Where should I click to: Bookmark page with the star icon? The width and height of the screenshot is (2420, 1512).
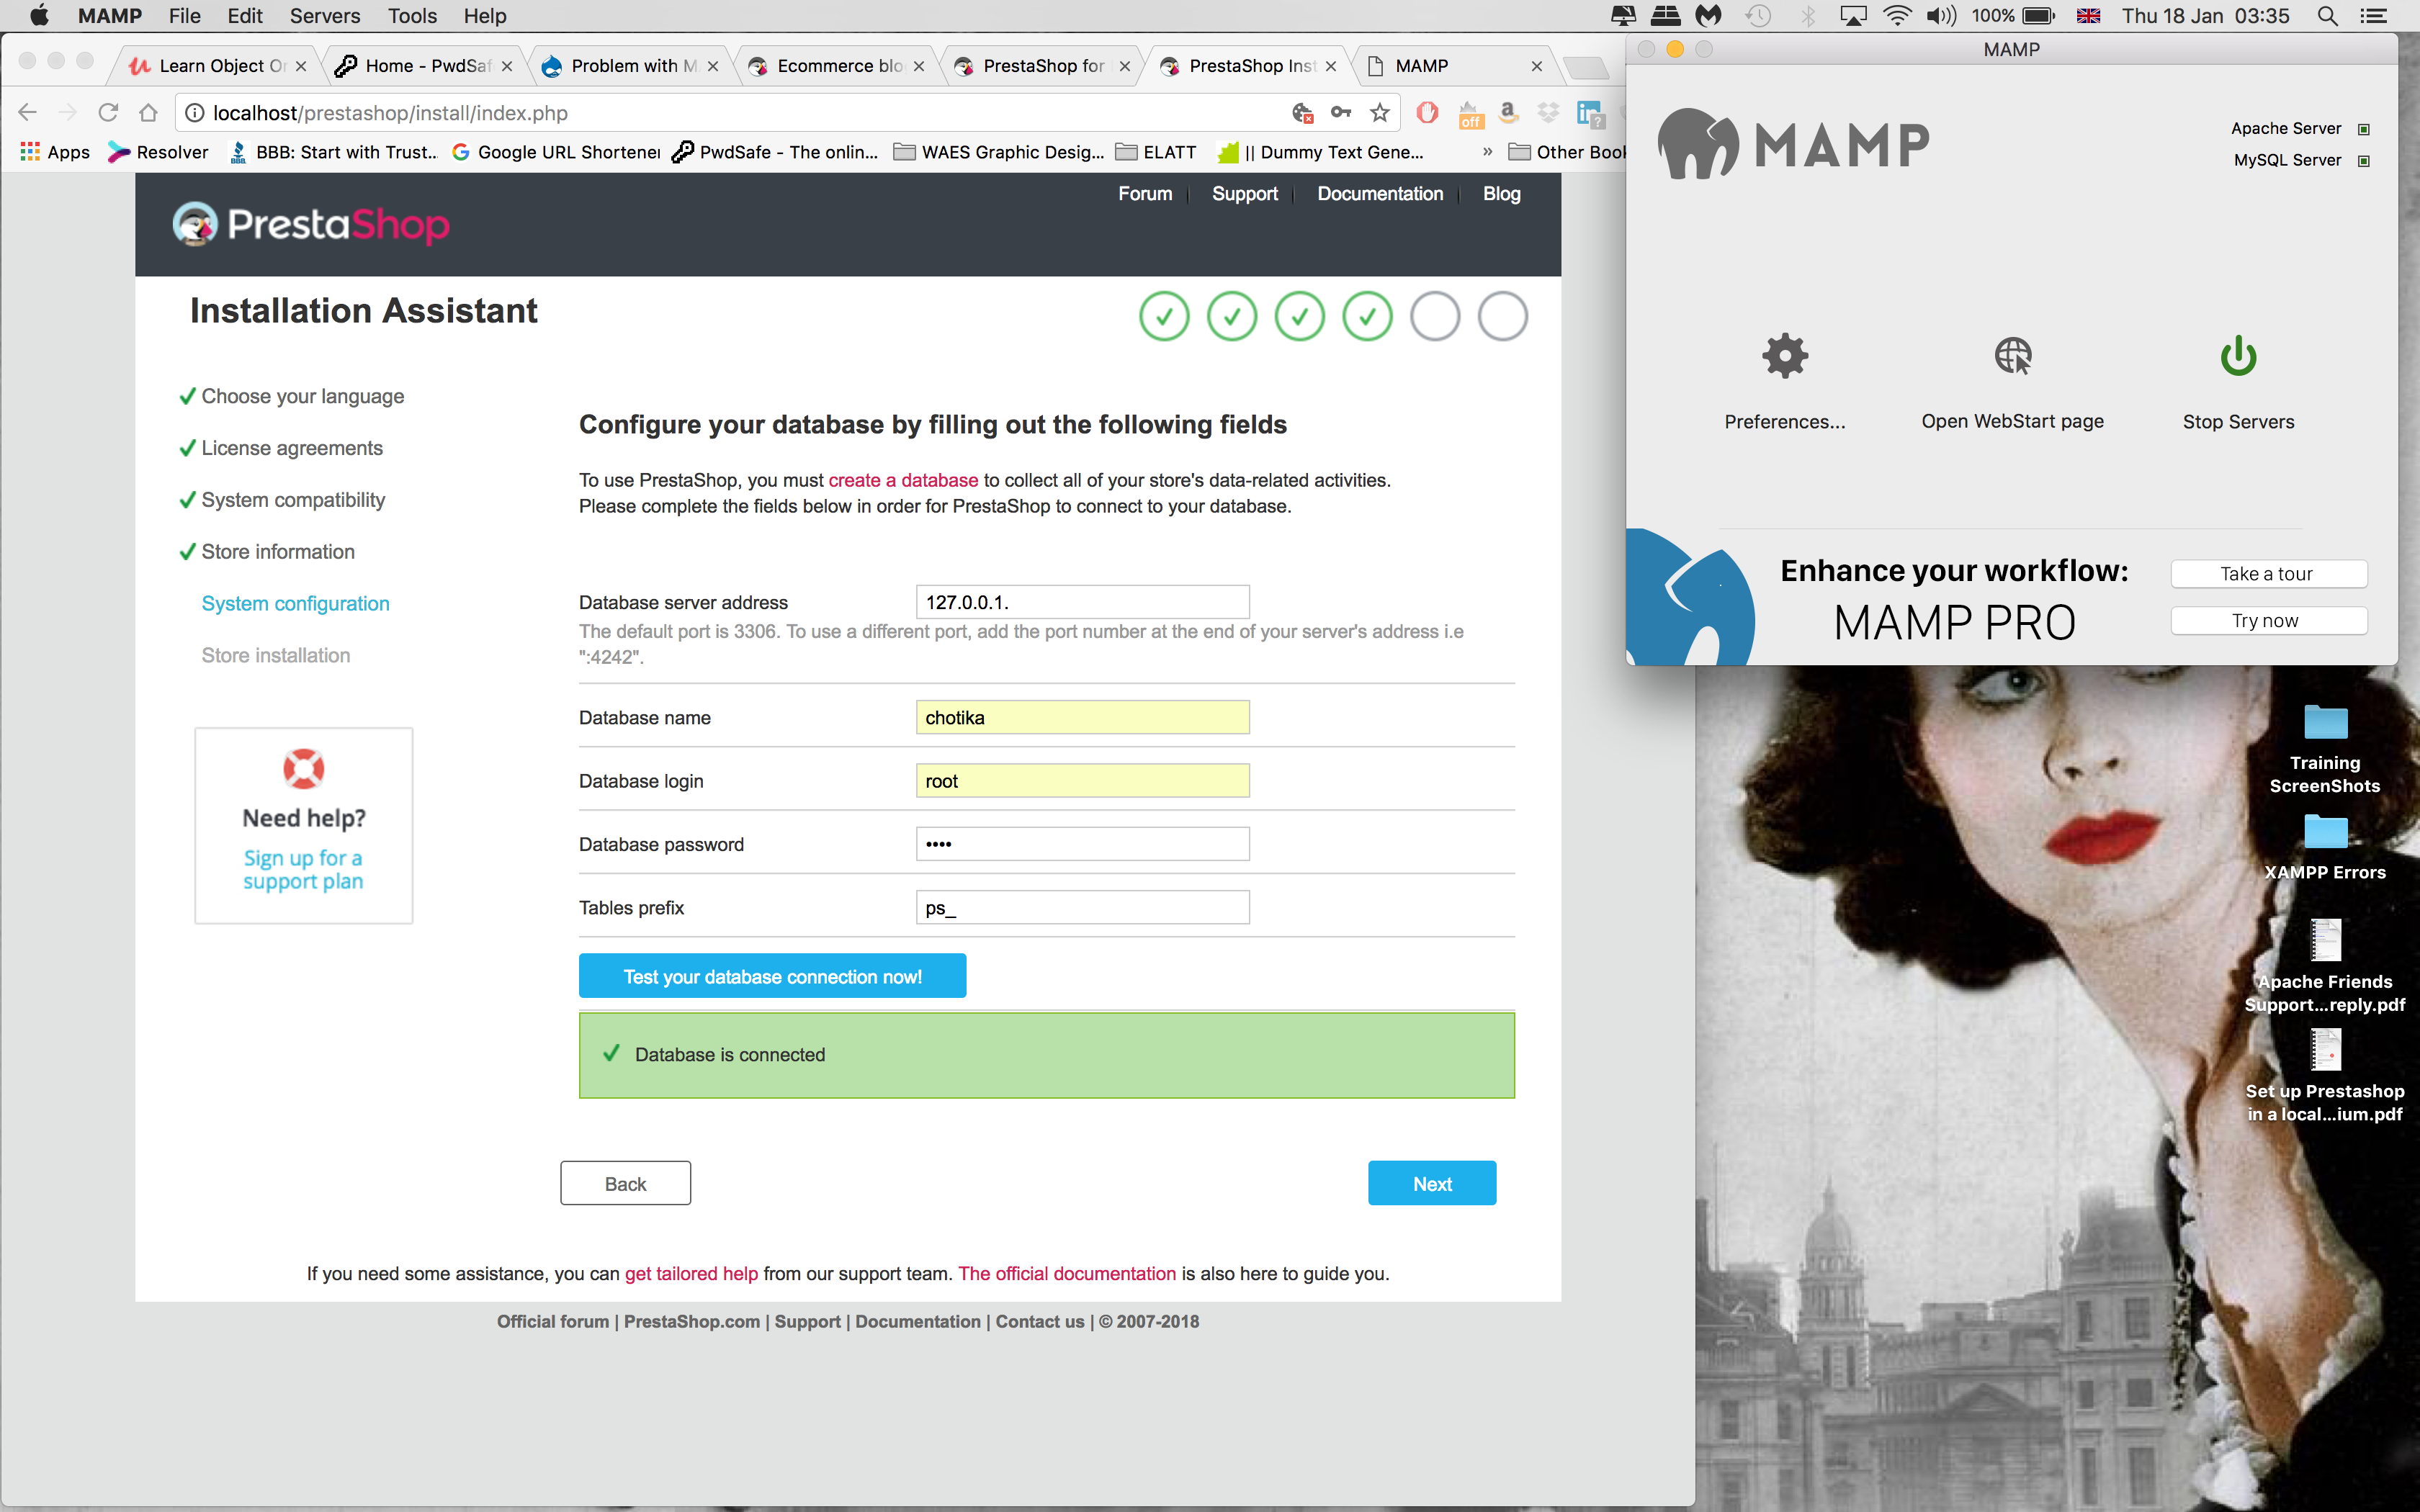(x=1380, y=113)
